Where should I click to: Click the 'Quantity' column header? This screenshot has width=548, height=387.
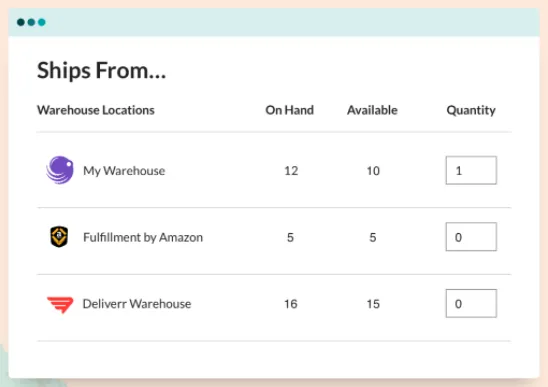point(471,110)
